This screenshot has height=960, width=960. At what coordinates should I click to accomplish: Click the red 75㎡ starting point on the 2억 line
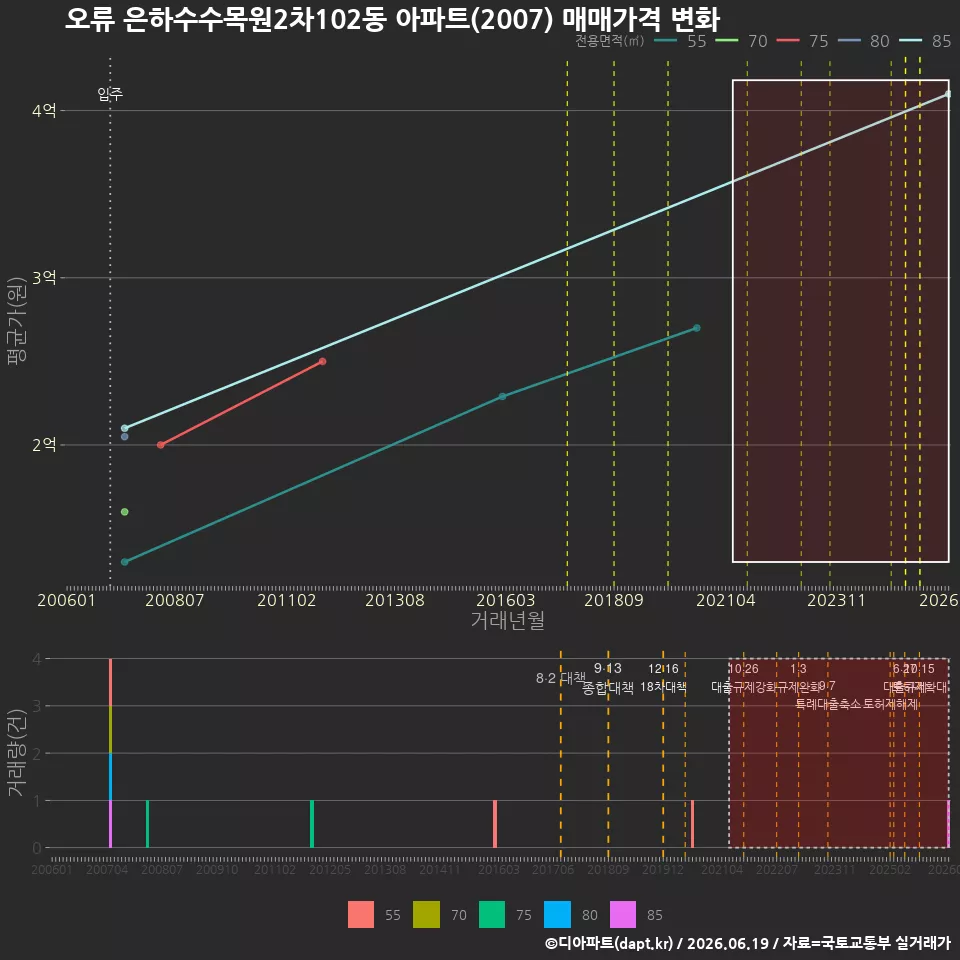point(160,445)
